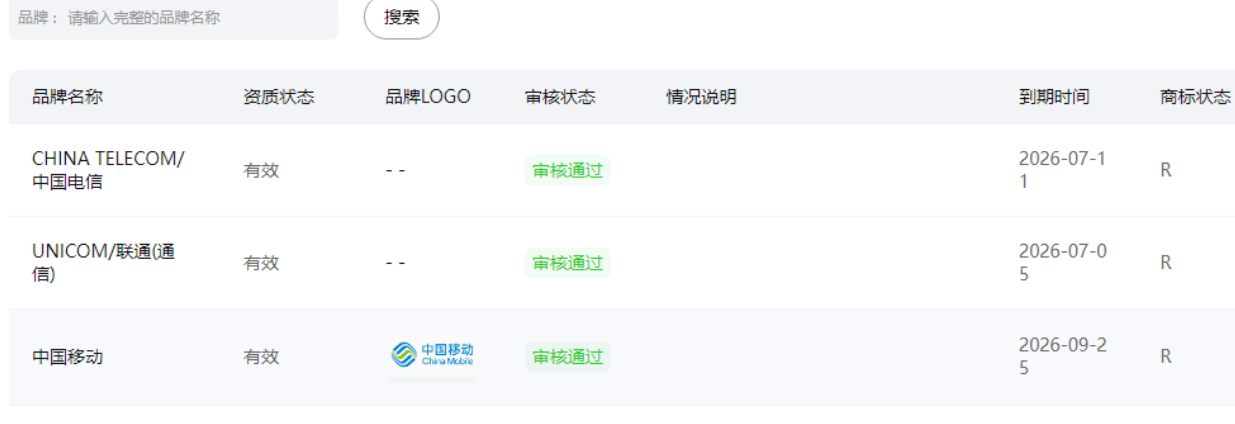Click the 资质状态 column header
This screenshot has height=424, width=1235.
(279, 97)
